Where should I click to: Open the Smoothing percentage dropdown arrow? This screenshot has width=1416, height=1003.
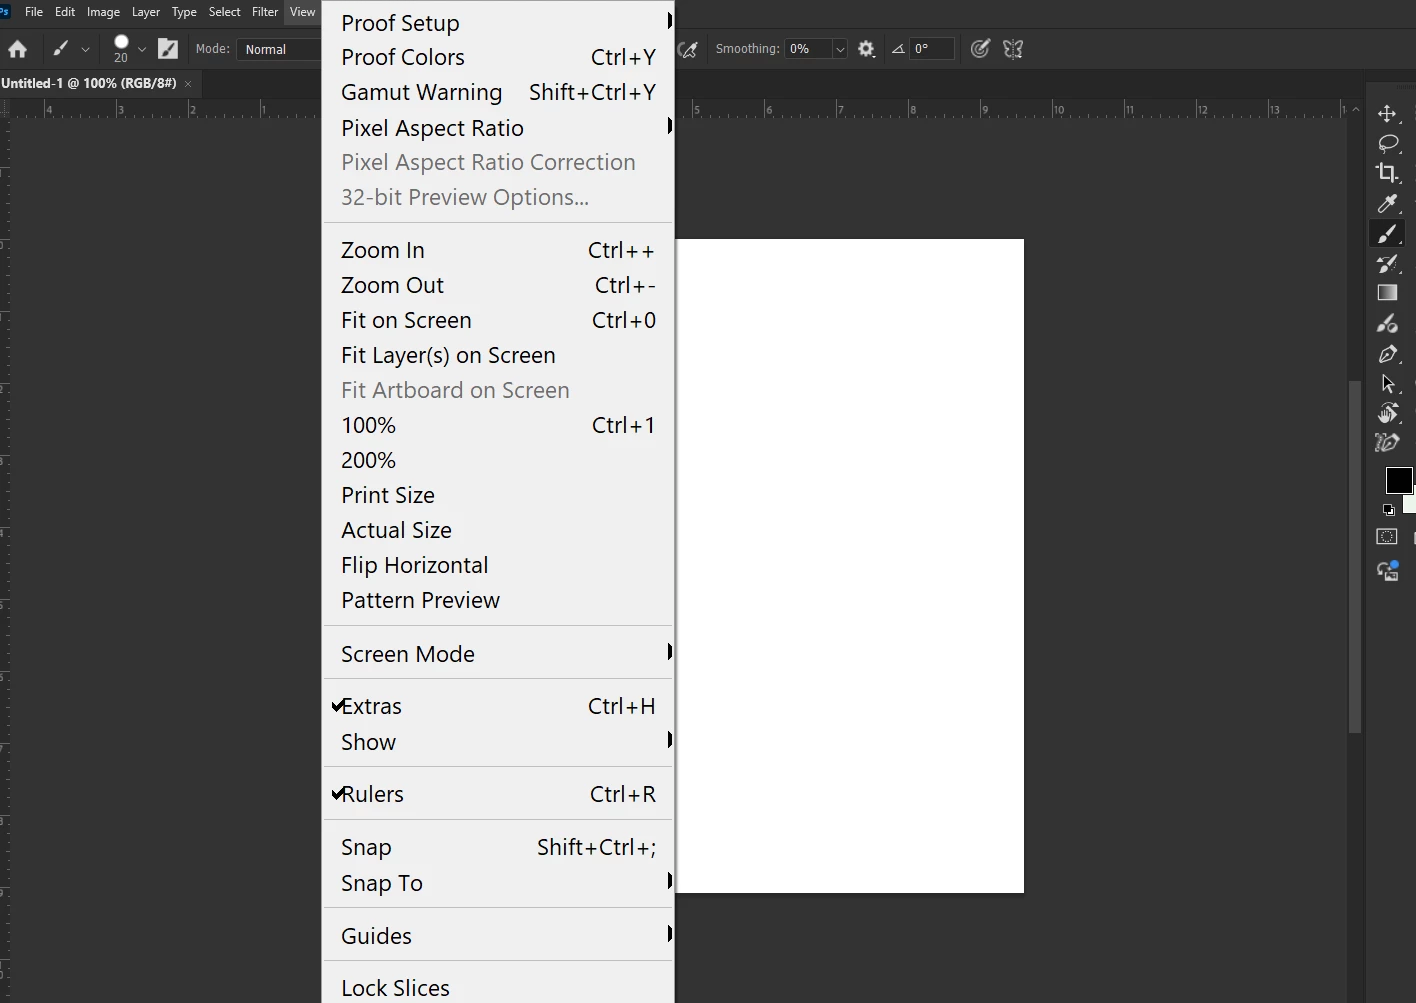pos(840,49)
